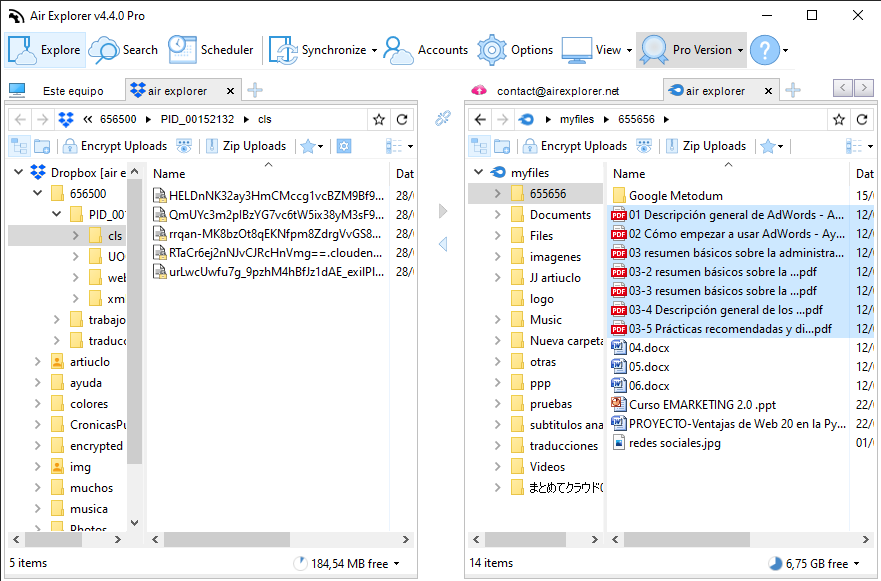Expand the Music folder in right tree
This screenshot has height=581, width=881.
(x=497, y=320)
